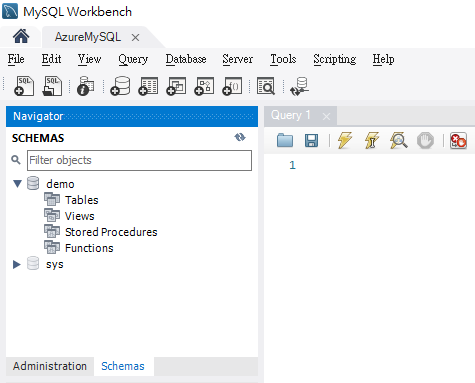The height and width of the screenshot is (383, 475).
Task: Switch to the Administration tab
Action: coord(50,366)
